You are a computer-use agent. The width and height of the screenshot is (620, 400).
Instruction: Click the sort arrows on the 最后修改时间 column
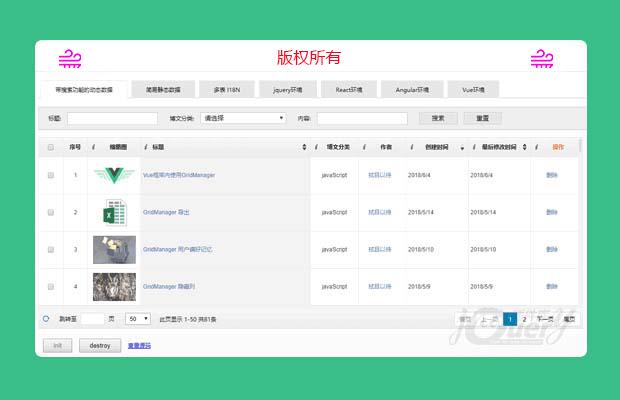[x=532, y=147]
